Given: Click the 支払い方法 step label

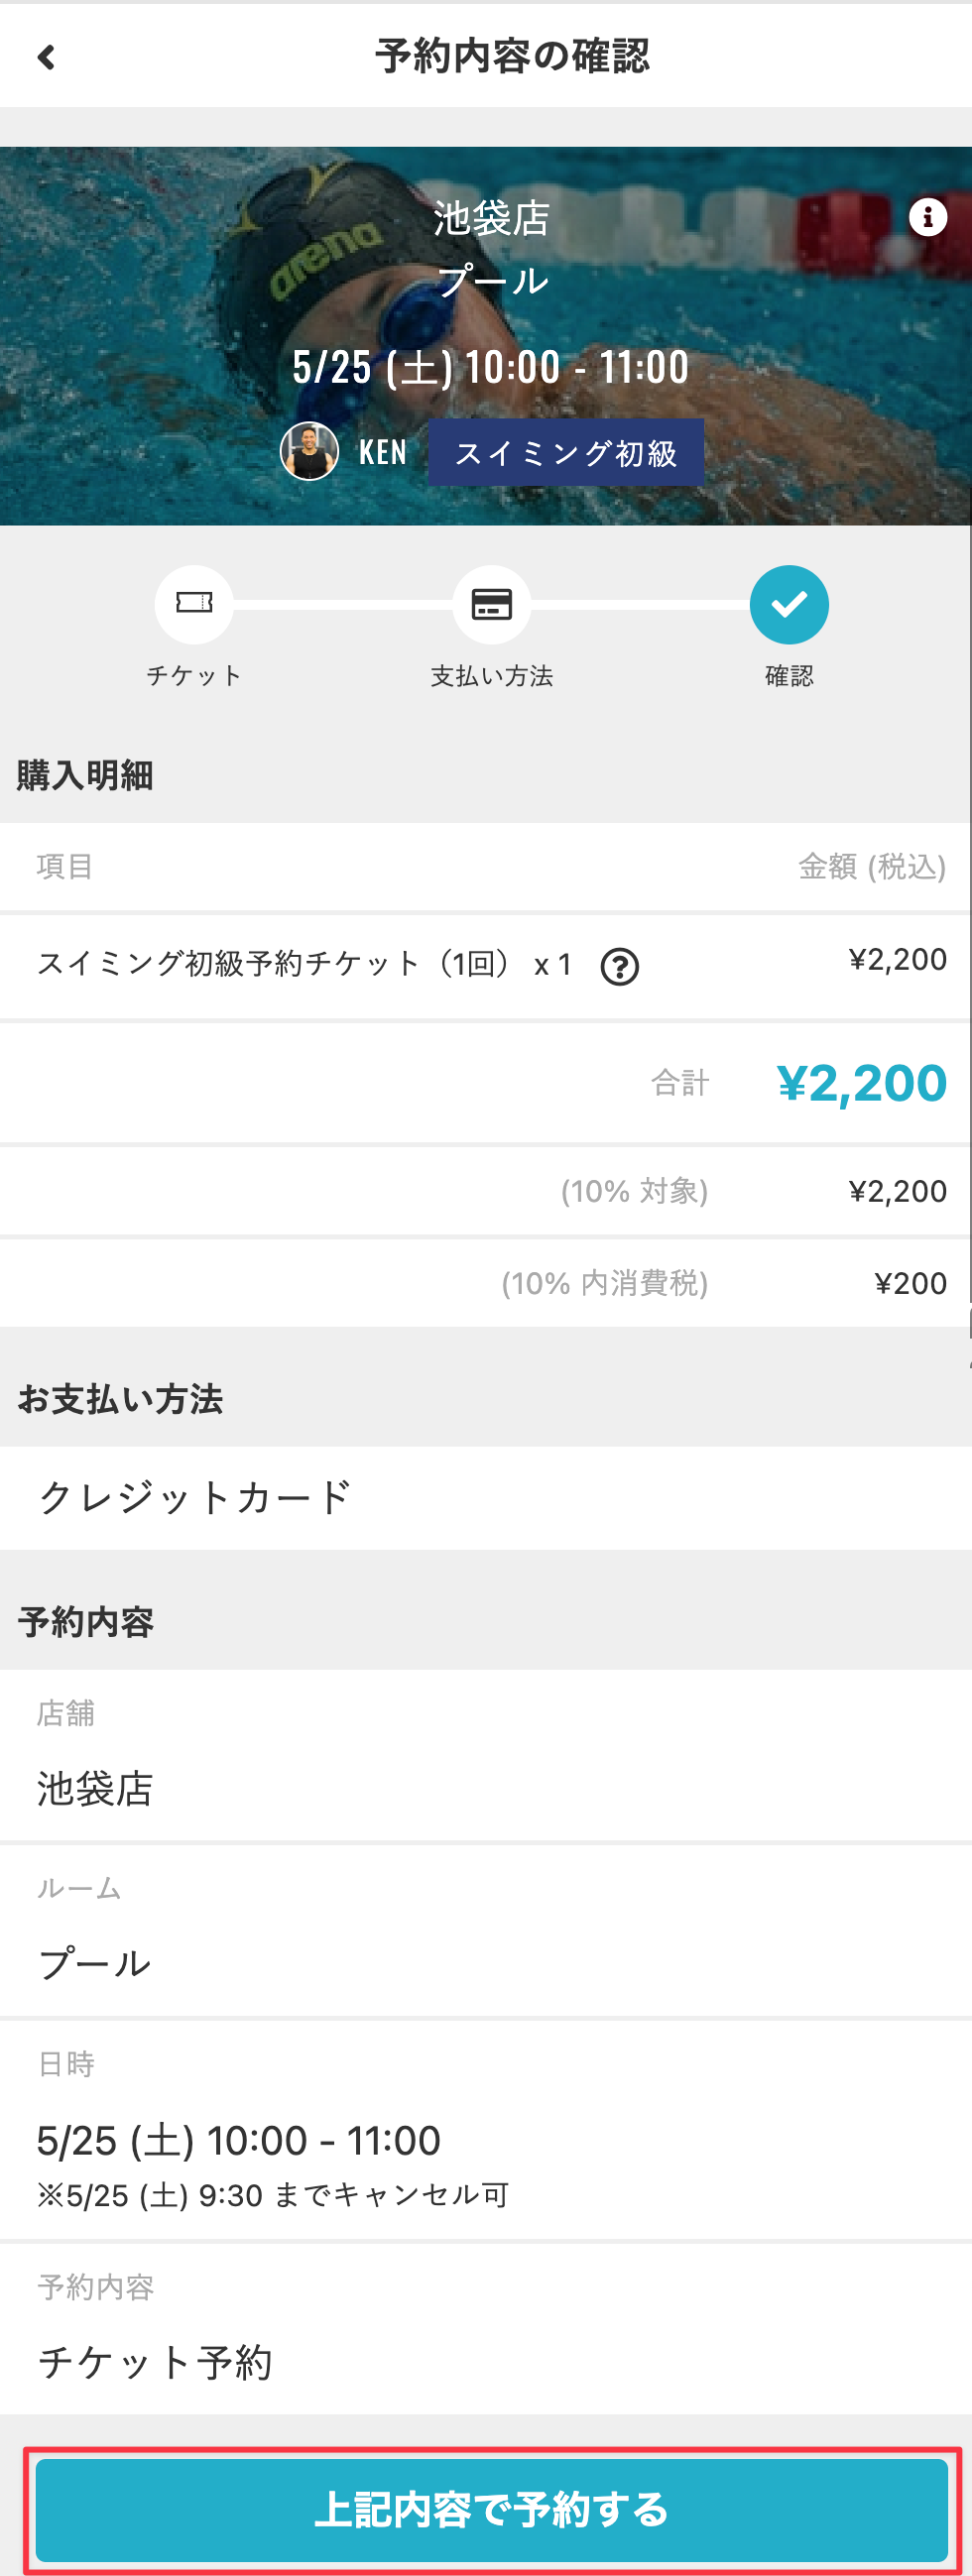Looking at the screenshot, I should coord(491,676).
